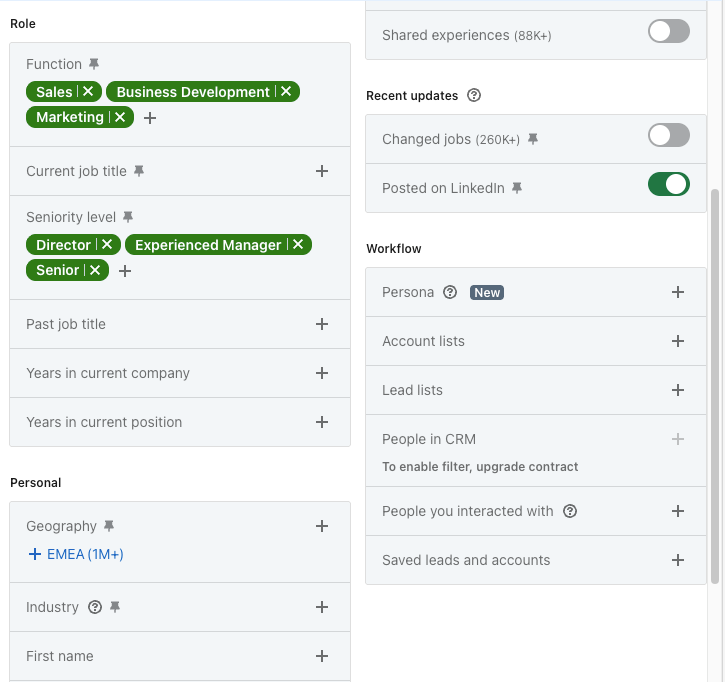Screen dimensions: 725x682
Task: Click the vertical scrollbar on right edge
Action: click(714, 380)
